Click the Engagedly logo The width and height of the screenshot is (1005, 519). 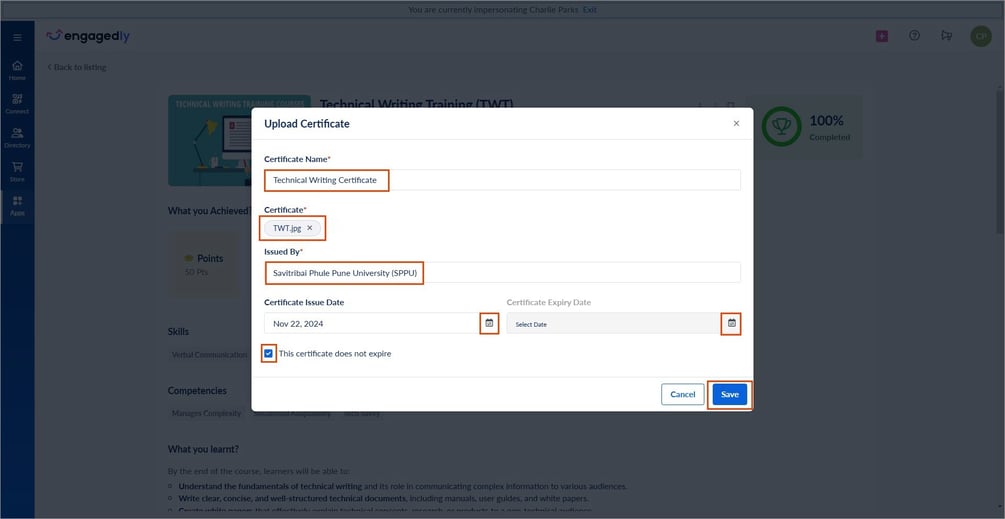click(88, 36)
